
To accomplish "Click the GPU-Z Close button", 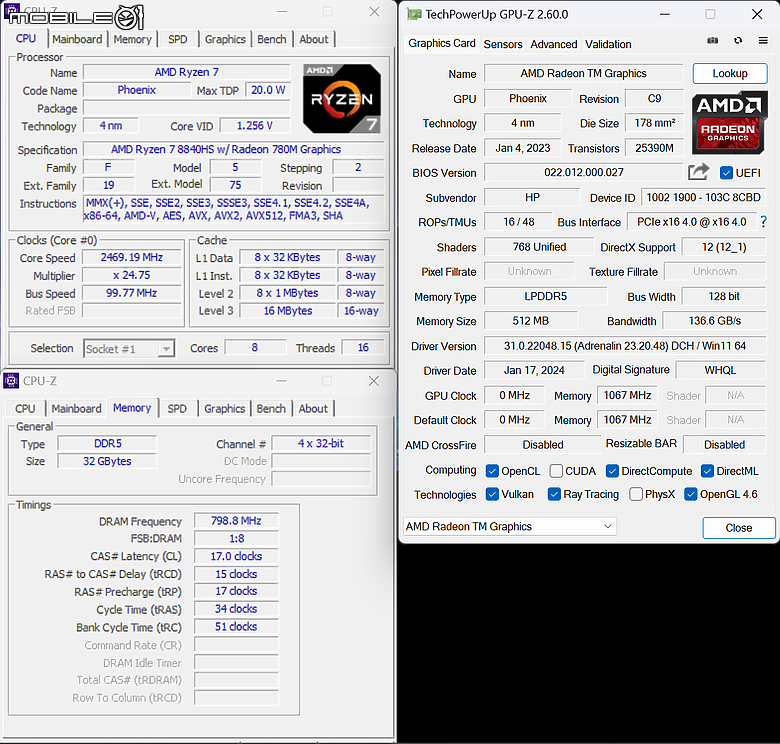I will click(x=739, y=528).
